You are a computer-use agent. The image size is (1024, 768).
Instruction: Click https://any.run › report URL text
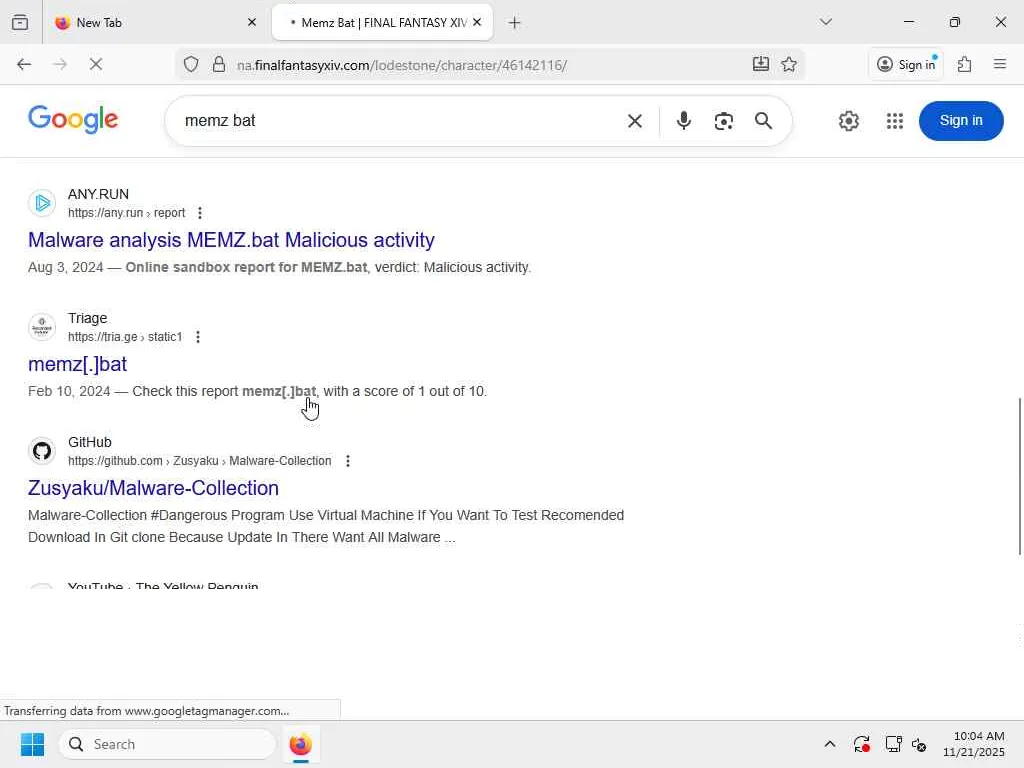coord(127,213)
